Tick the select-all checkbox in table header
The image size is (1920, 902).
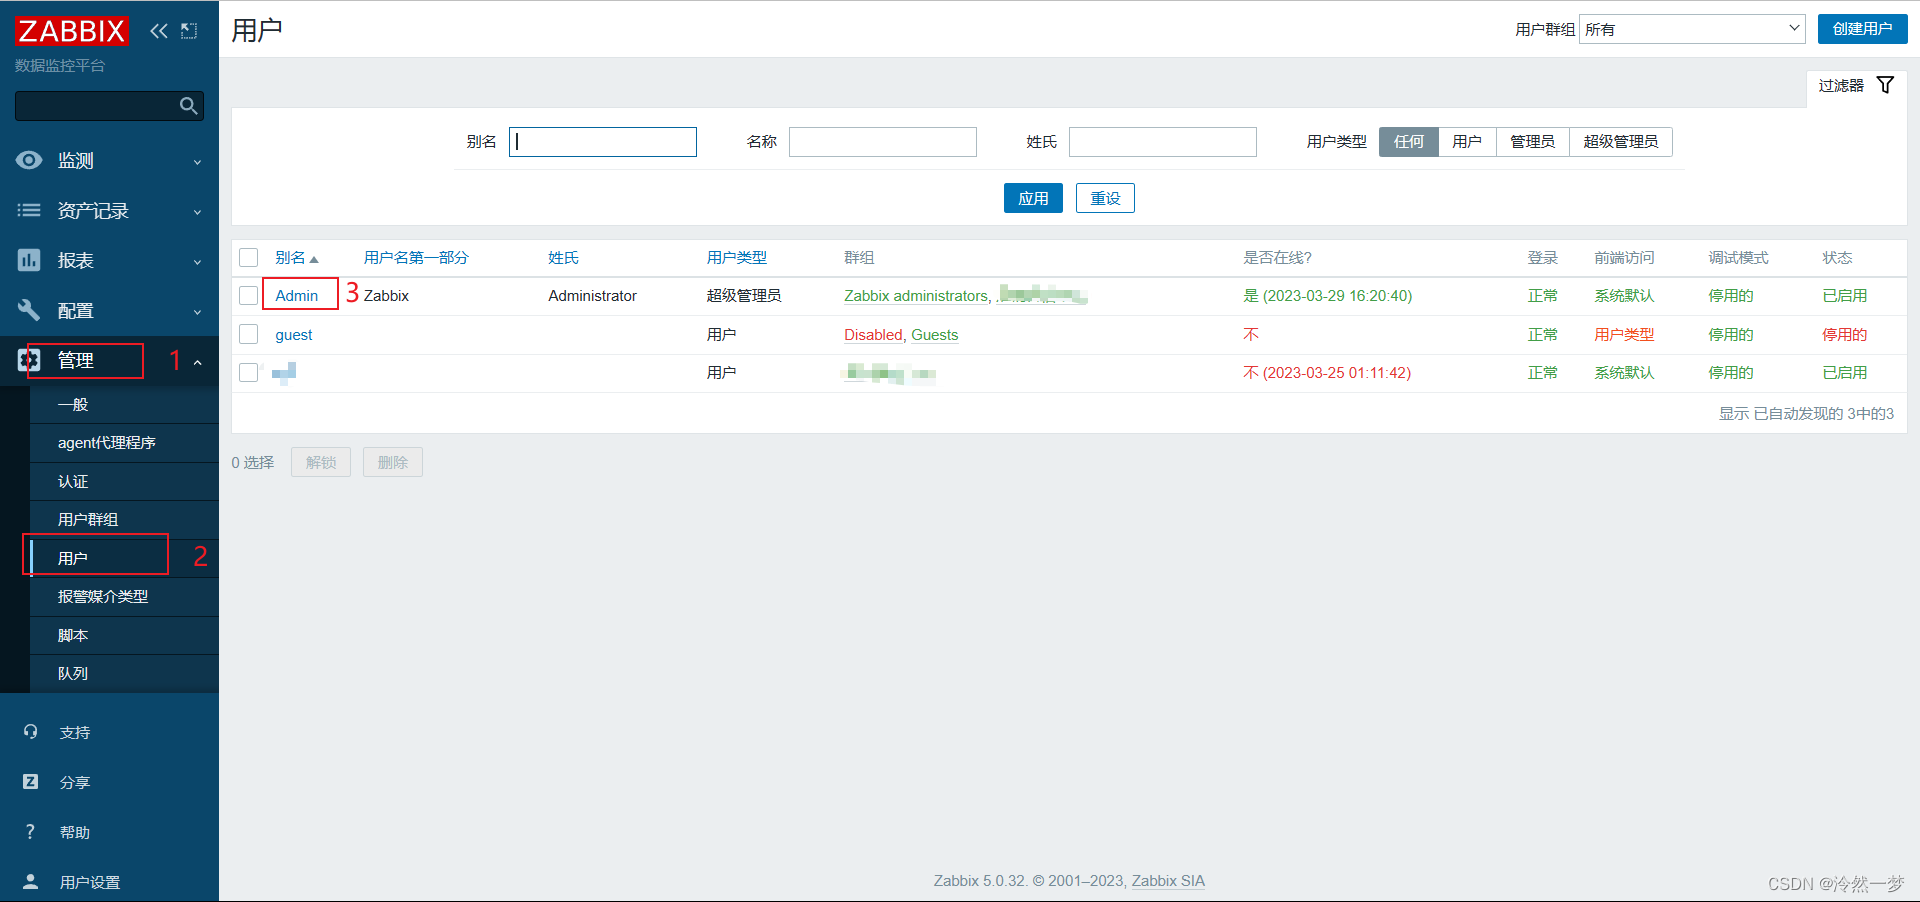[249, 258]
